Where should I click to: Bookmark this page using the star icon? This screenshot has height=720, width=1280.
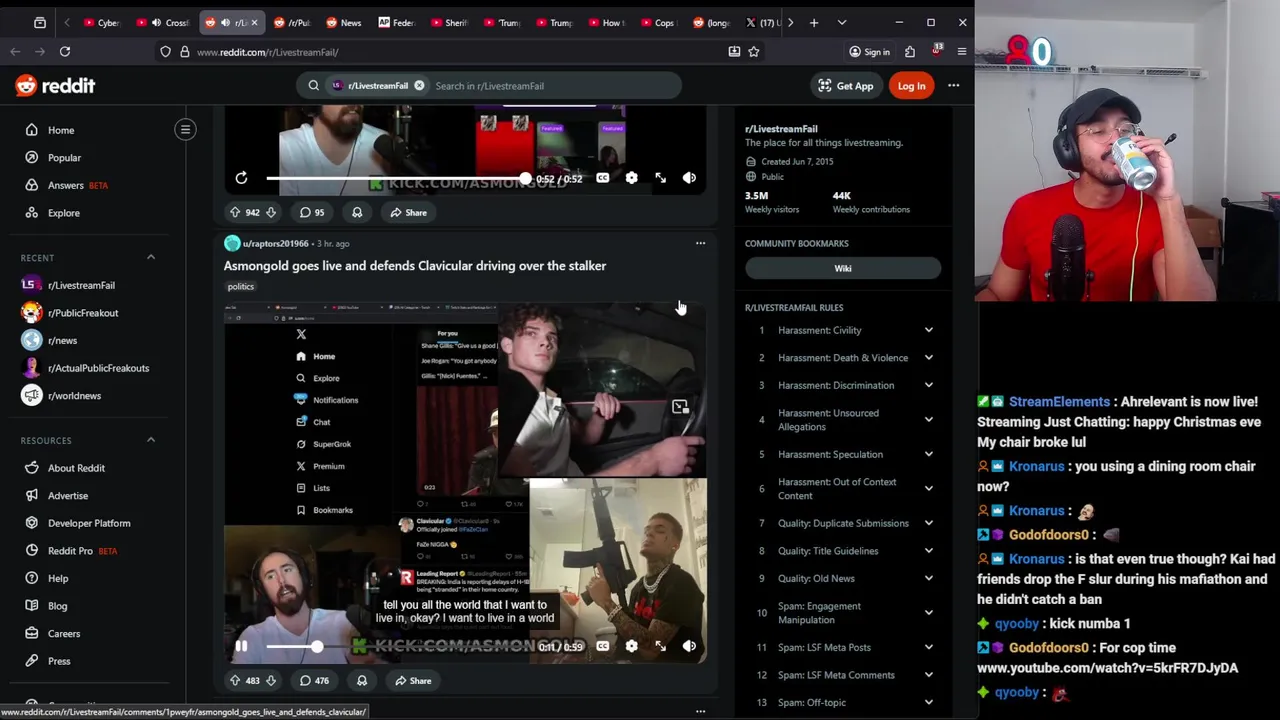pos(754,52)
